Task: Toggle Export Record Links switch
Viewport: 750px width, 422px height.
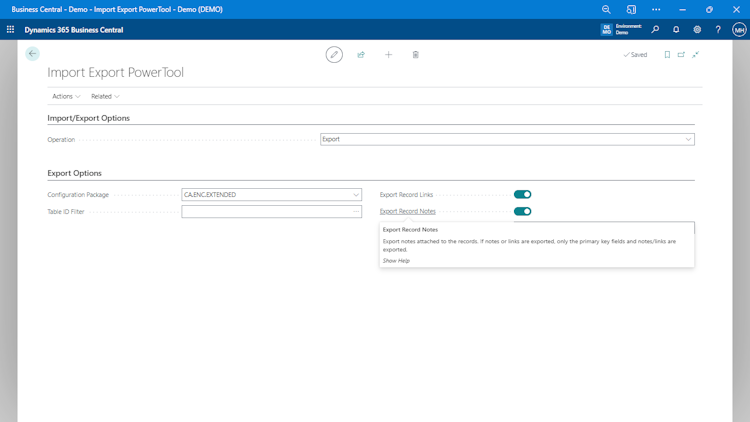Action: 522,194
